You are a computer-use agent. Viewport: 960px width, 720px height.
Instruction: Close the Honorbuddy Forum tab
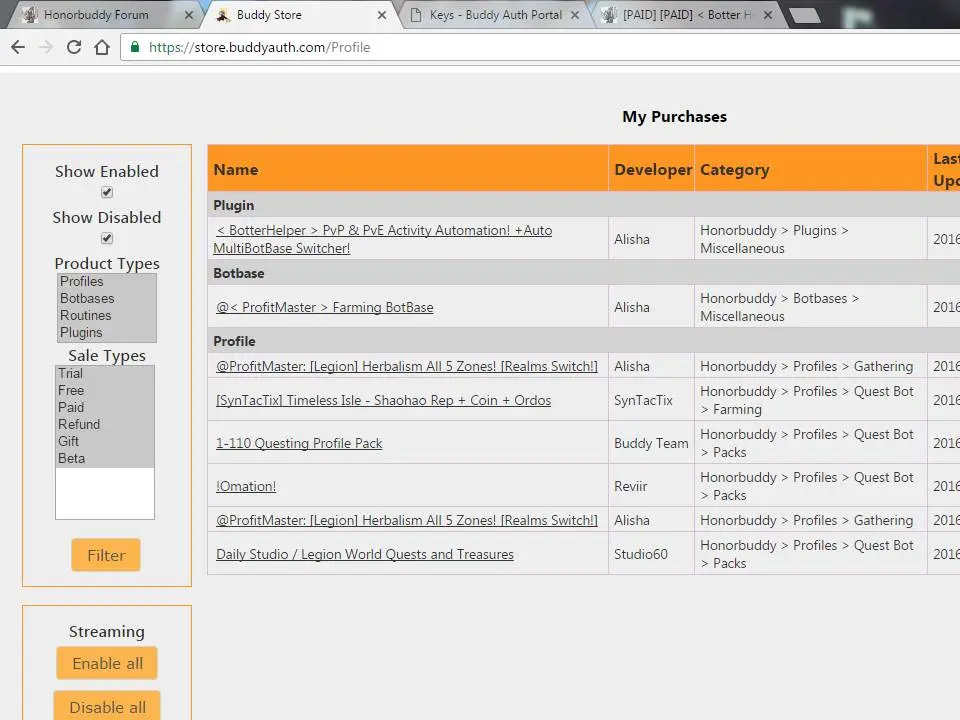(x=189, y=15)
